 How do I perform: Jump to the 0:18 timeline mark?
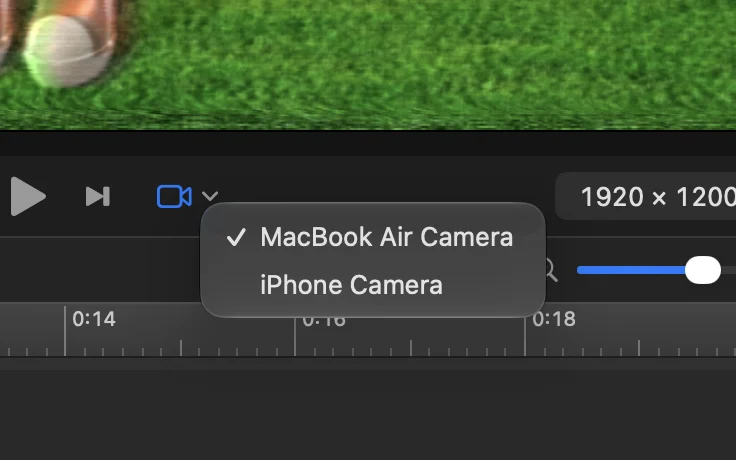point(554,319)
